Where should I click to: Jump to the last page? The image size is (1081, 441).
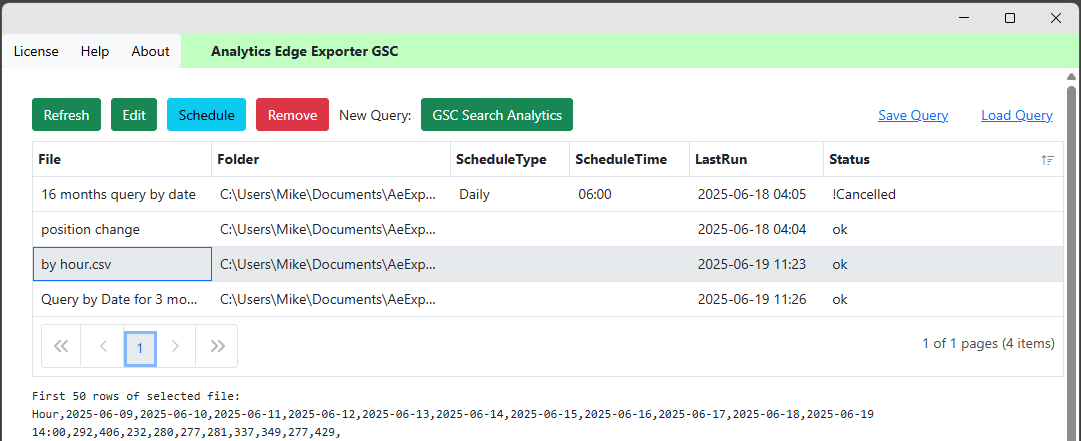tap(217, 346)
